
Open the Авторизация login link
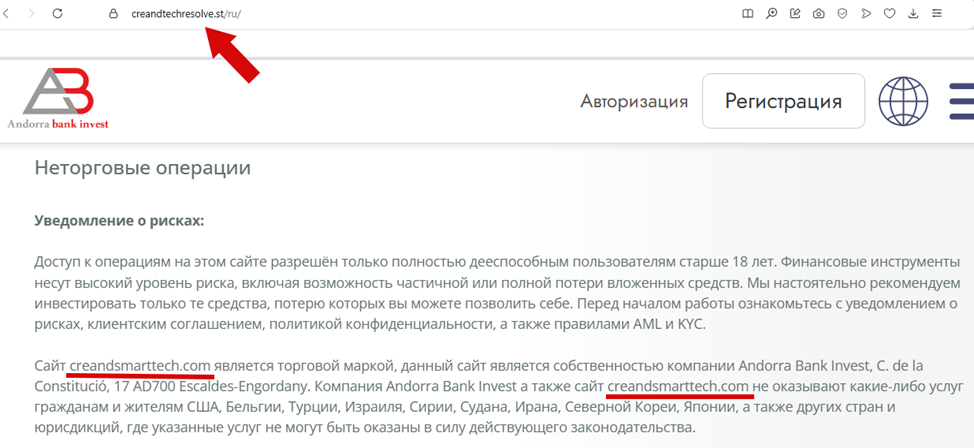point(634,101)
